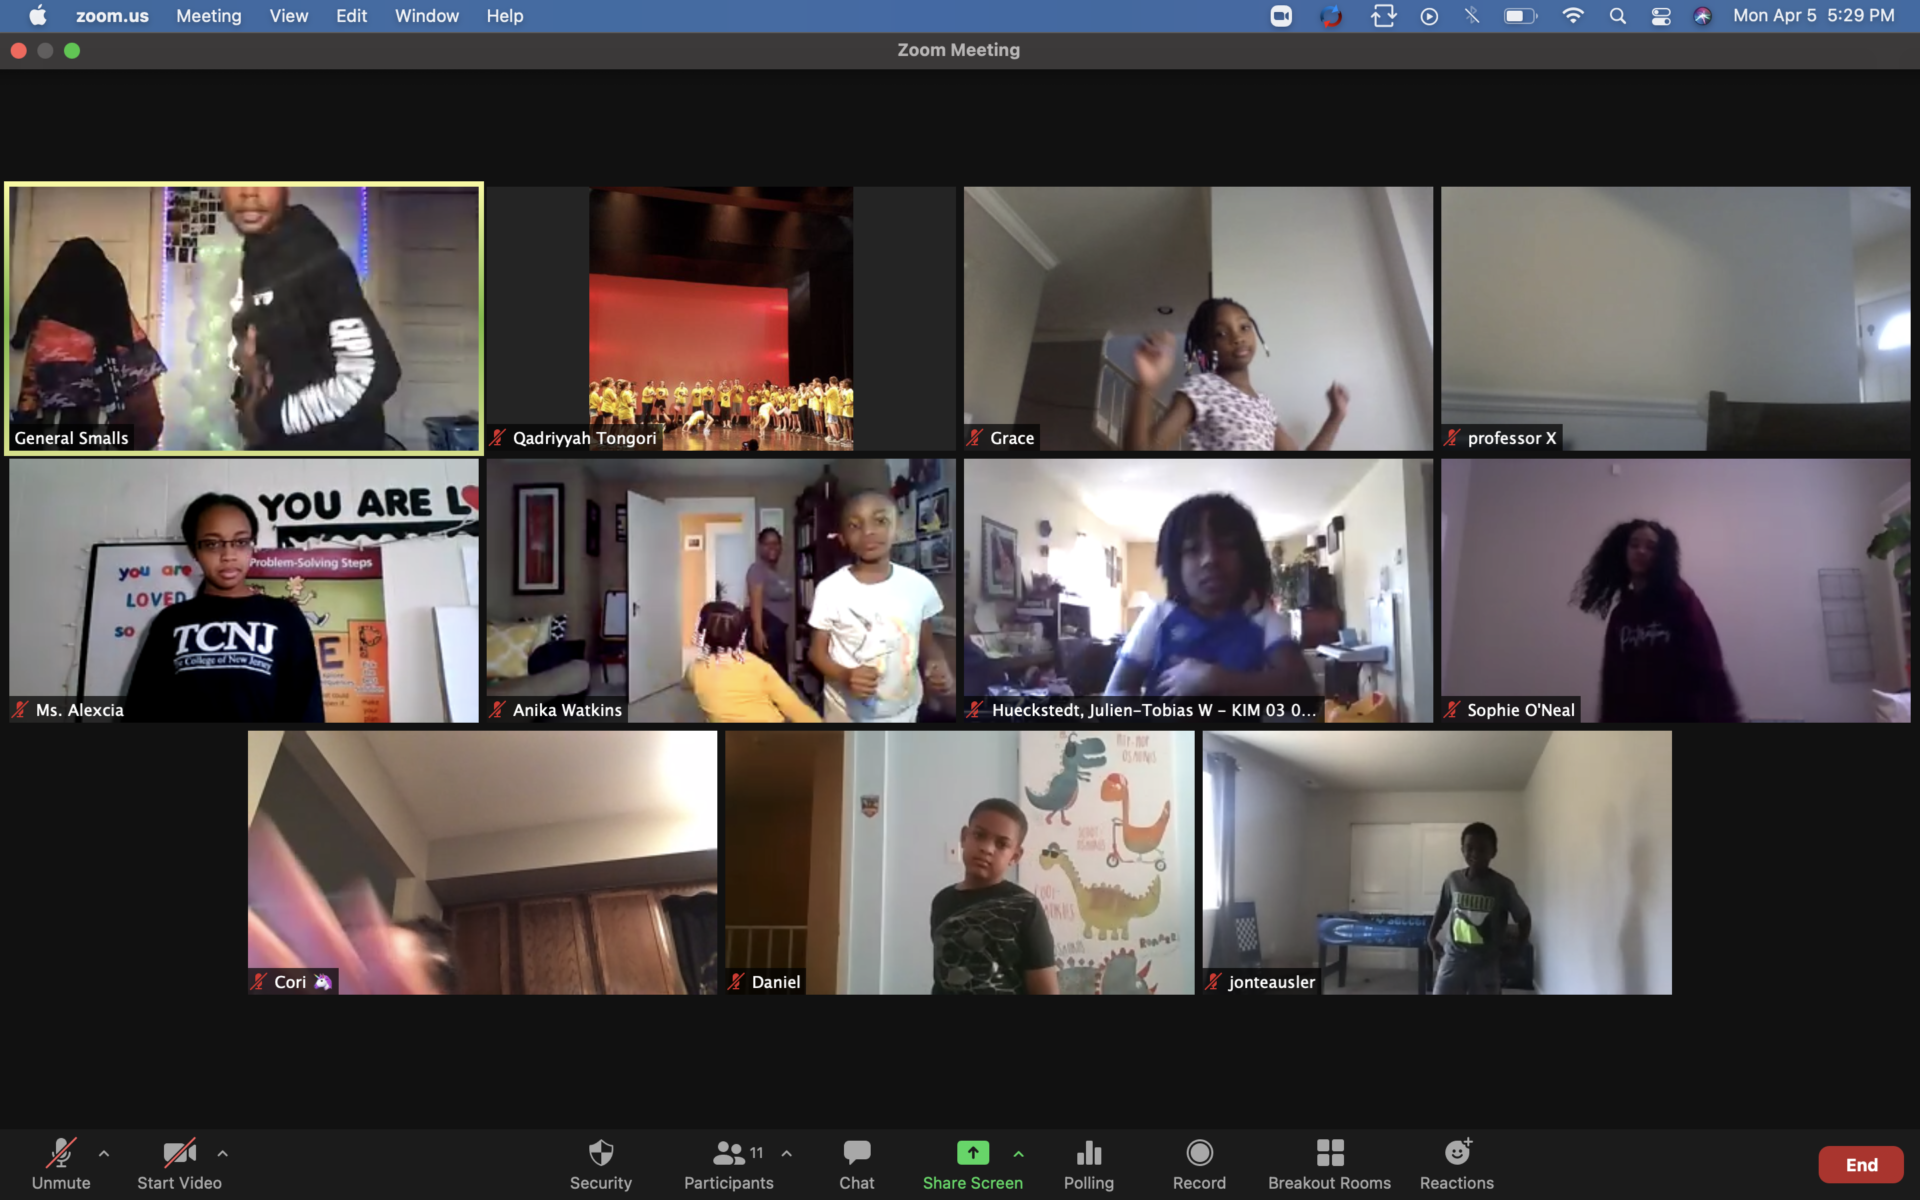The height and width of the screenshot is (1200, 1920).
Task: Click the red End button
Action: tap(1860, 1164)
